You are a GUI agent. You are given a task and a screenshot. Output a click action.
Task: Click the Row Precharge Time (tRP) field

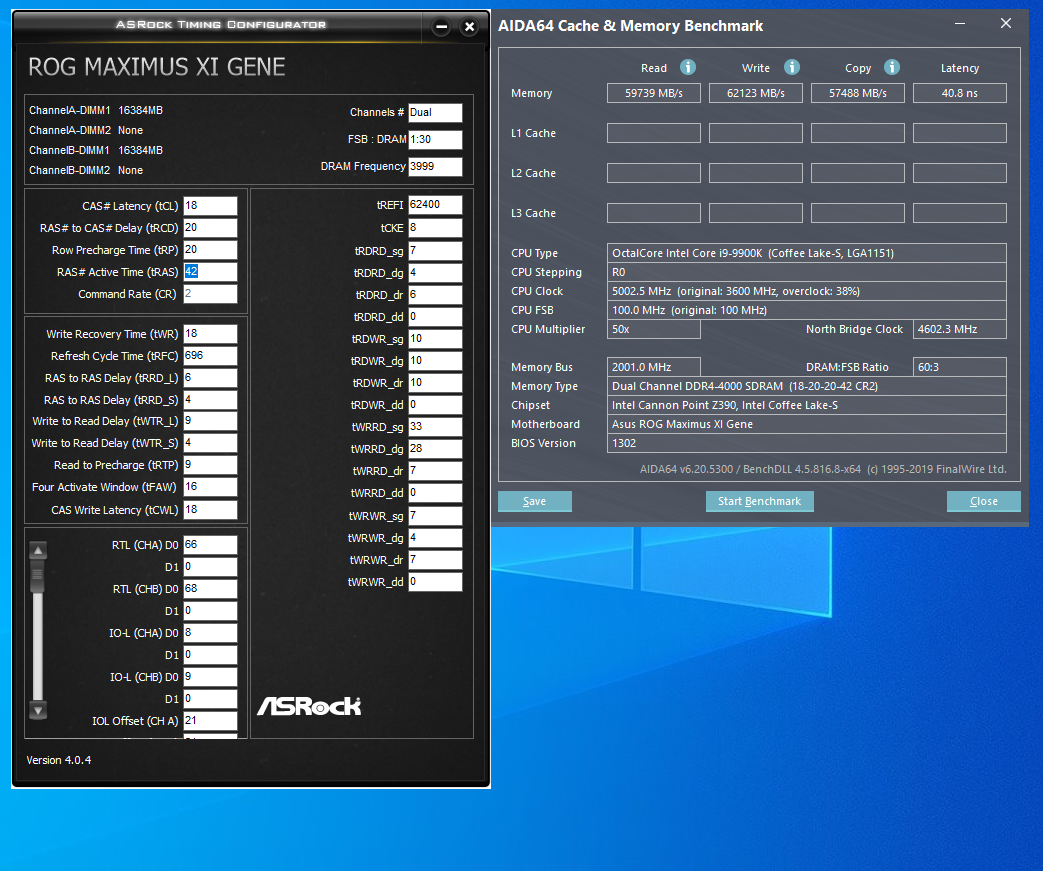[210, 250]
